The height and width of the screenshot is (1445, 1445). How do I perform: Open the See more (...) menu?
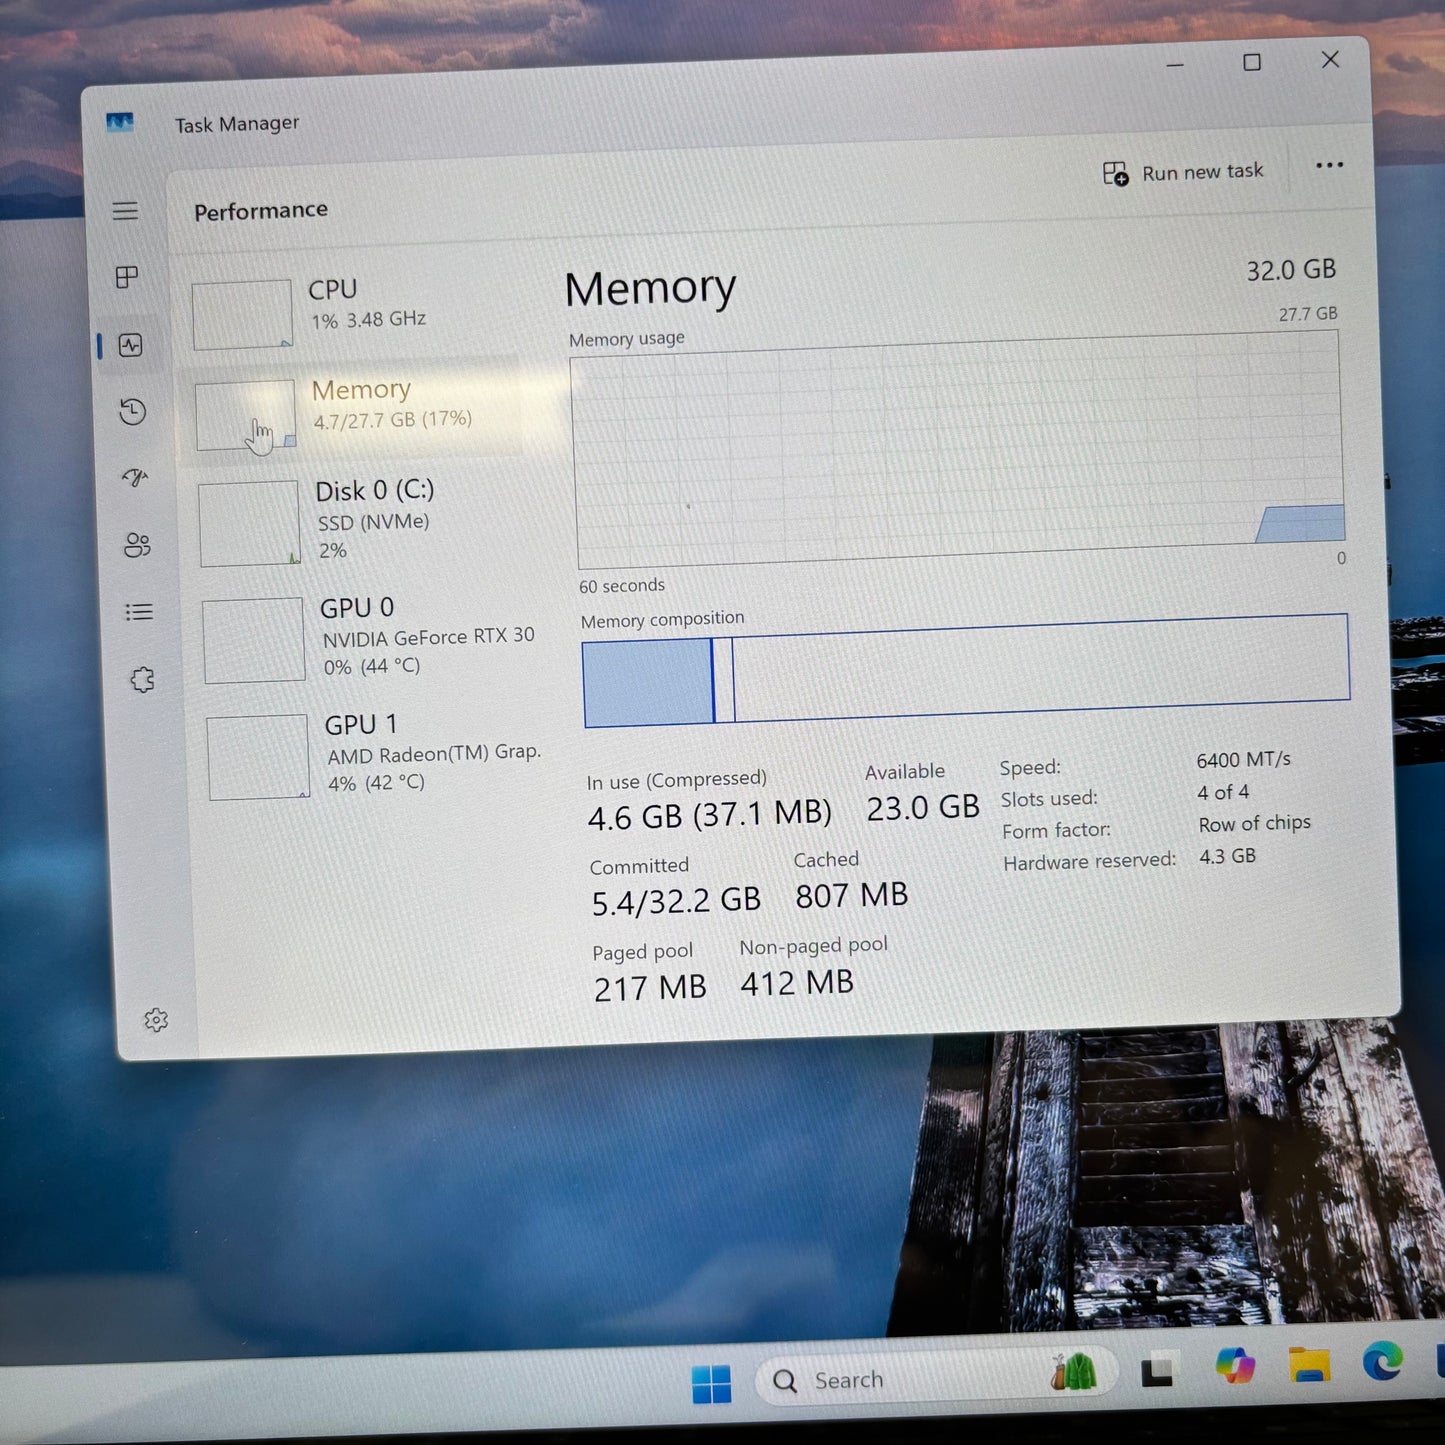pos(1329,165)
